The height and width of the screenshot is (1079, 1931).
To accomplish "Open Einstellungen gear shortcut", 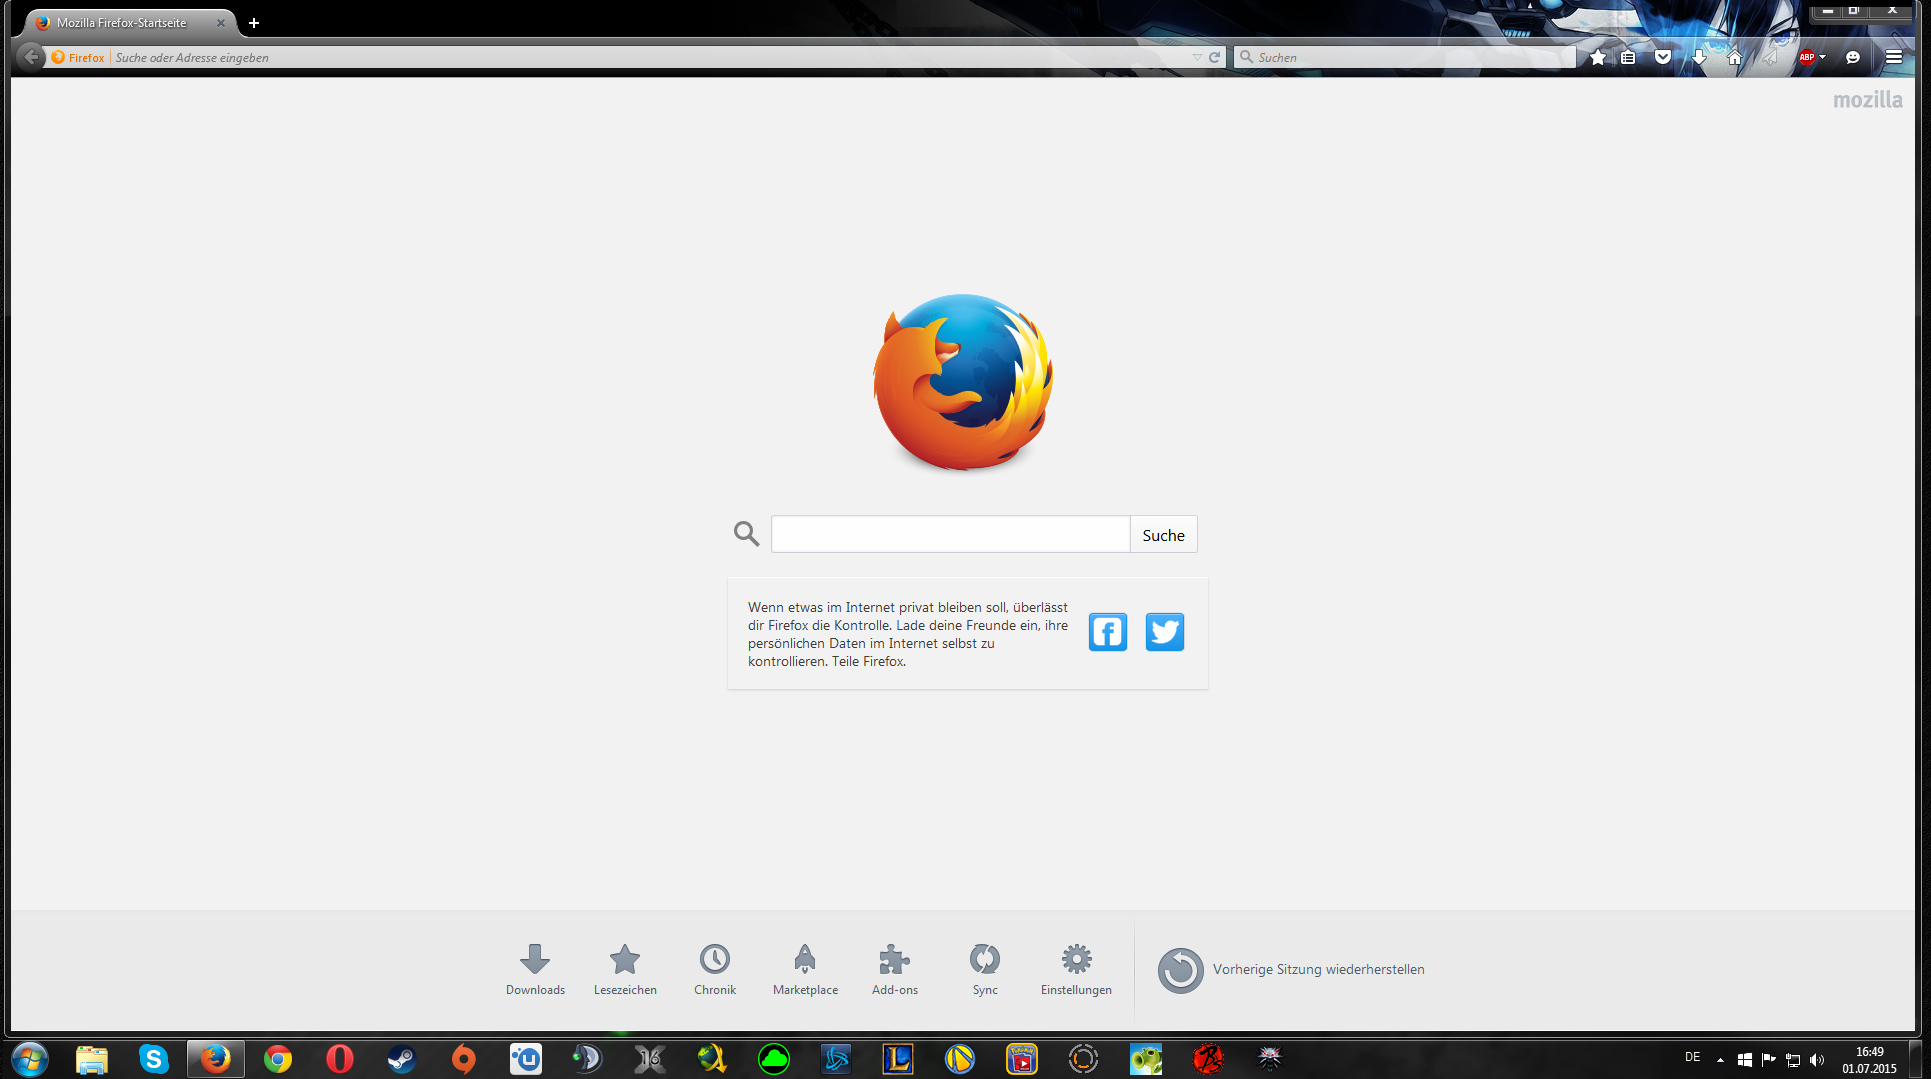I will point(1076,969).
